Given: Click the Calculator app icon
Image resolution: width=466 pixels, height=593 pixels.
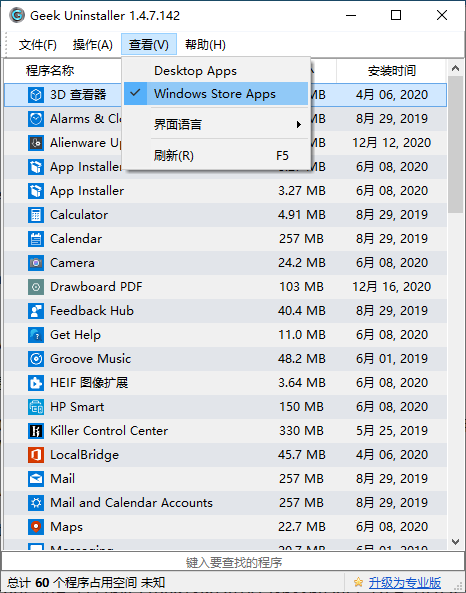Looking at the screenshot, I should [36, 215].
